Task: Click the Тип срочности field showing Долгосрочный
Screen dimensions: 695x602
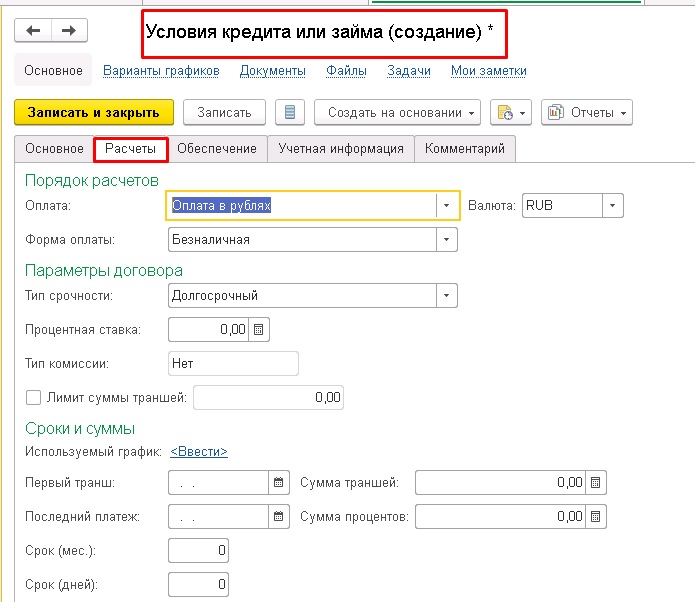Action: point(302,295)
